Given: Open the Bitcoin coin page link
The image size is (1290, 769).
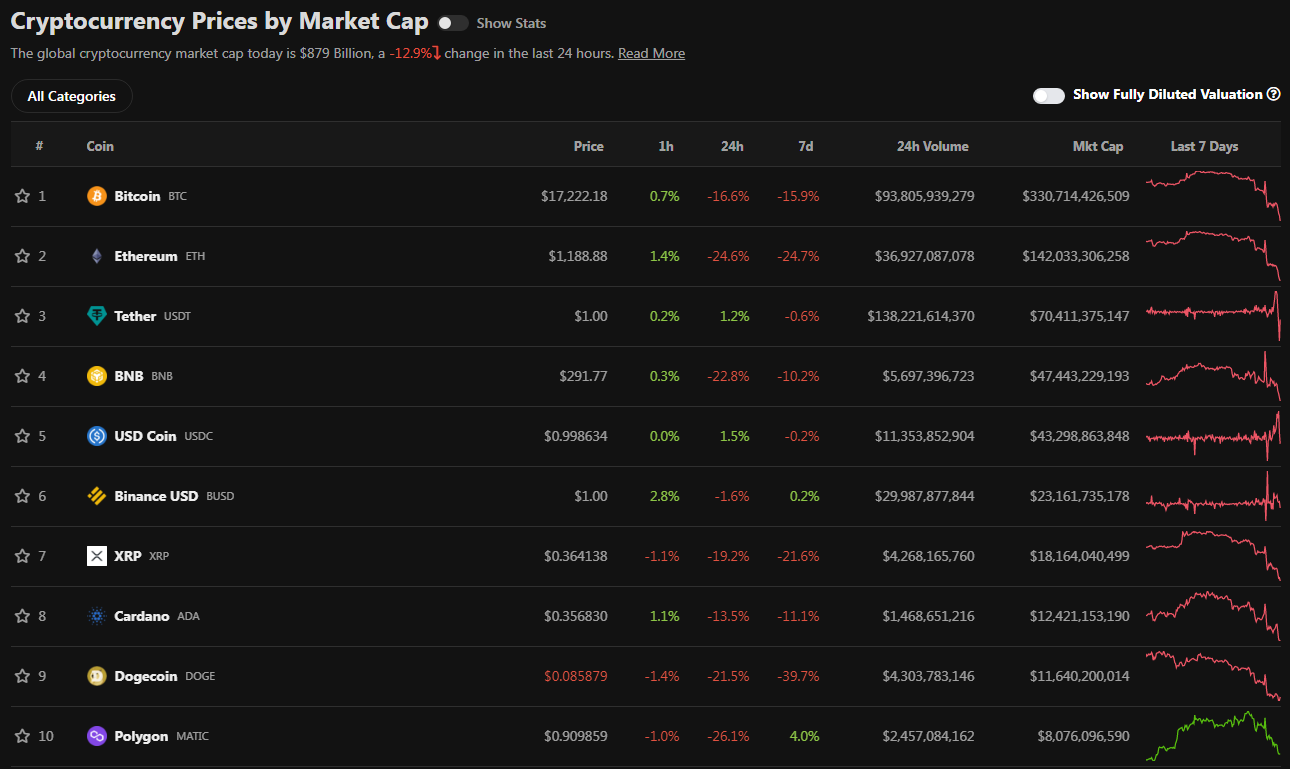Looking at the screenshot, I should pyautogui.click(x=137, y=196).
